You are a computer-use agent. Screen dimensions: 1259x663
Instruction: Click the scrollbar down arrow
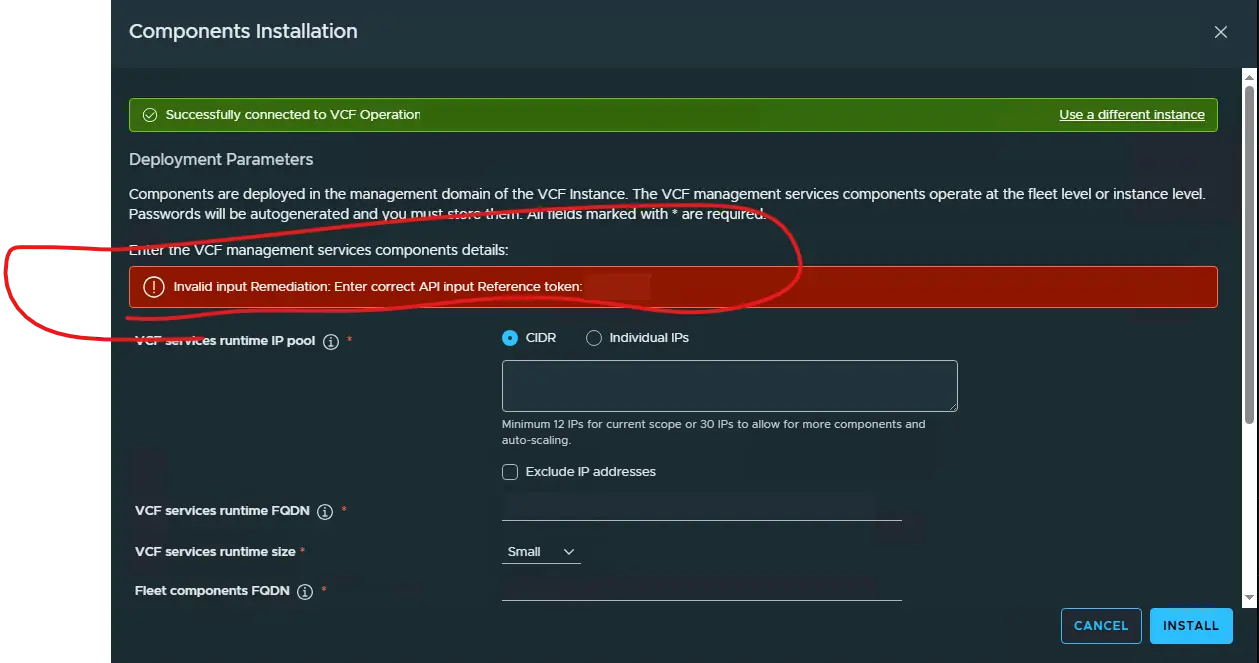click(x=1249, y=598)
